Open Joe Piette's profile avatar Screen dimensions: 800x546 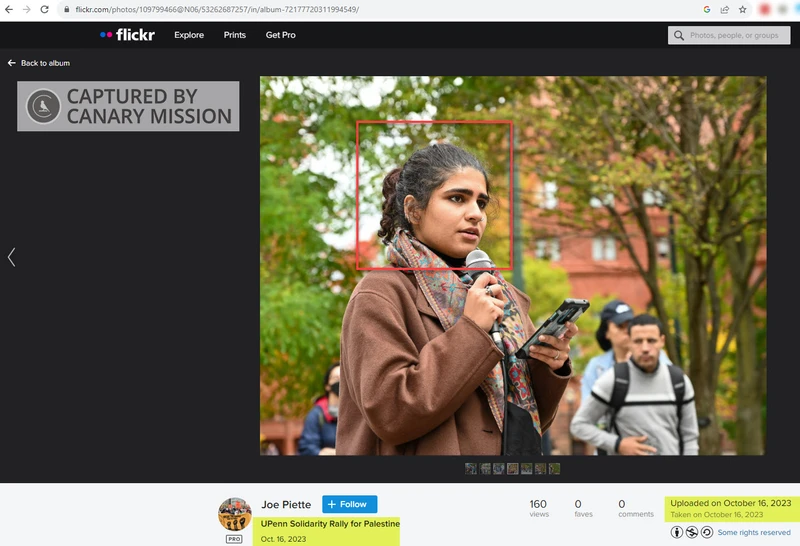point(235,514)
